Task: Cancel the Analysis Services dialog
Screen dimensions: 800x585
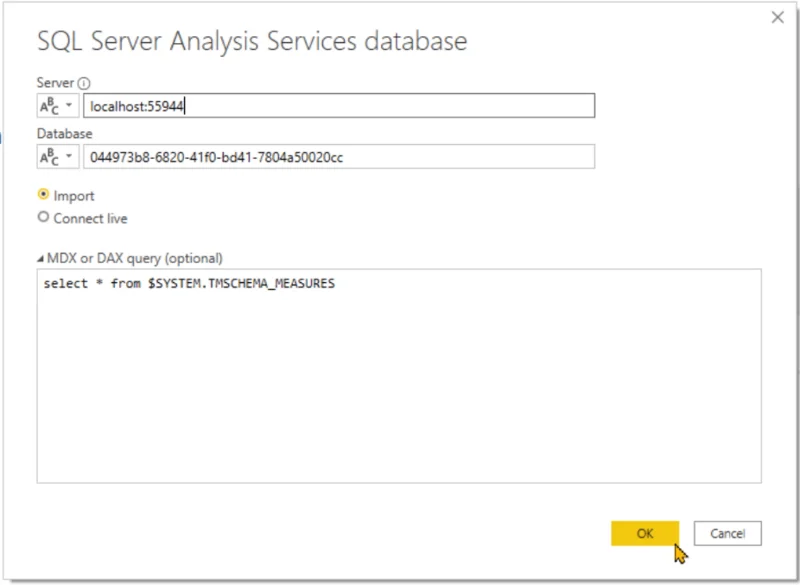Action: tap(728, 533)
